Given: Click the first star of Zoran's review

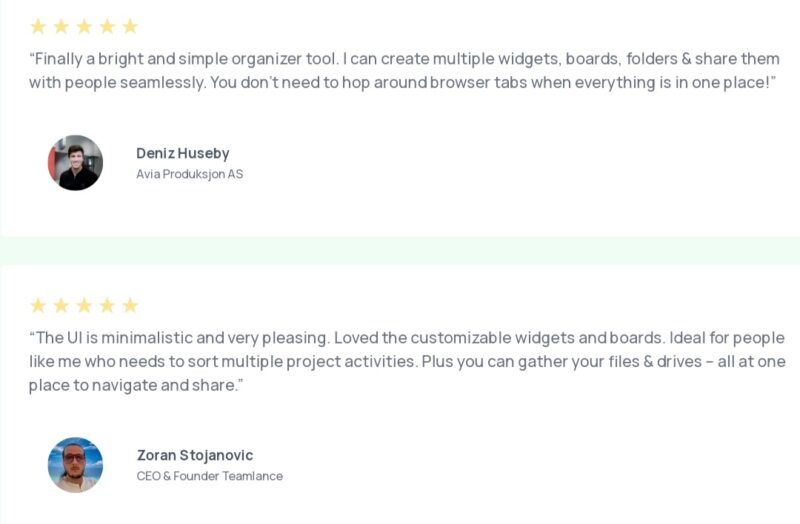Looking at the screenshot, I should tap(38, 305).
